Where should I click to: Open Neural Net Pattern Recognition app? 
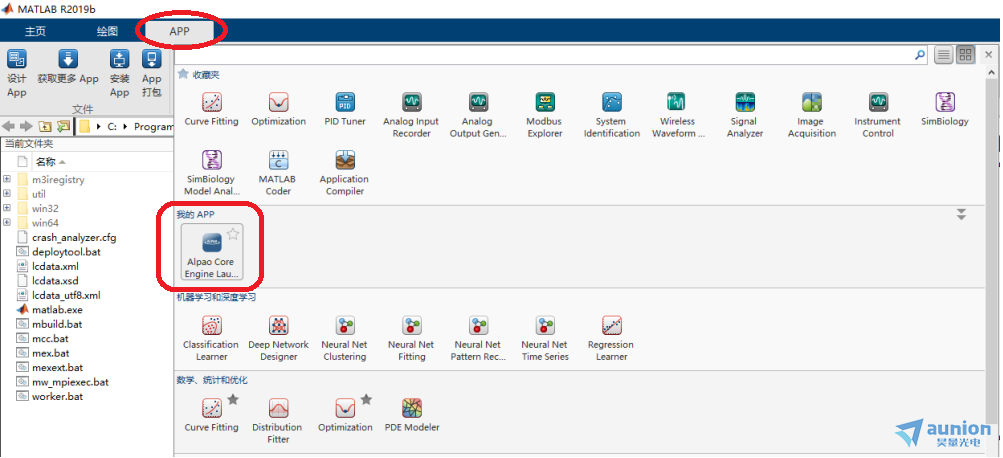coord(478,338)
